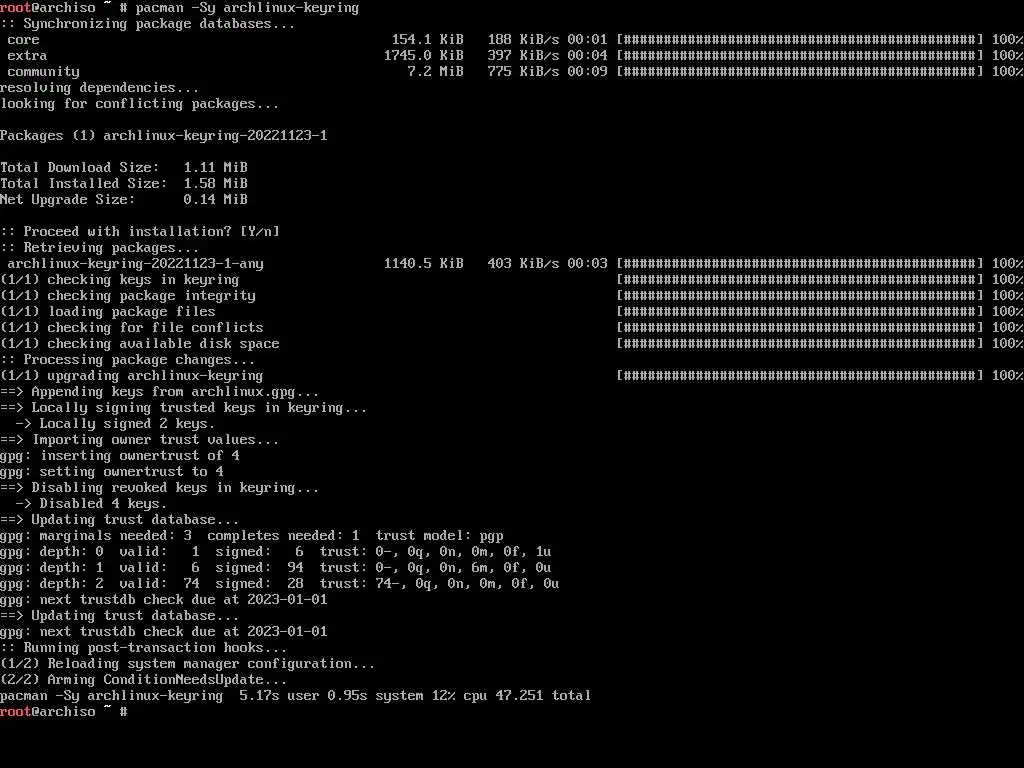Click 'Proceed with installation? [Y/n]' prompt

pos(140,232)
